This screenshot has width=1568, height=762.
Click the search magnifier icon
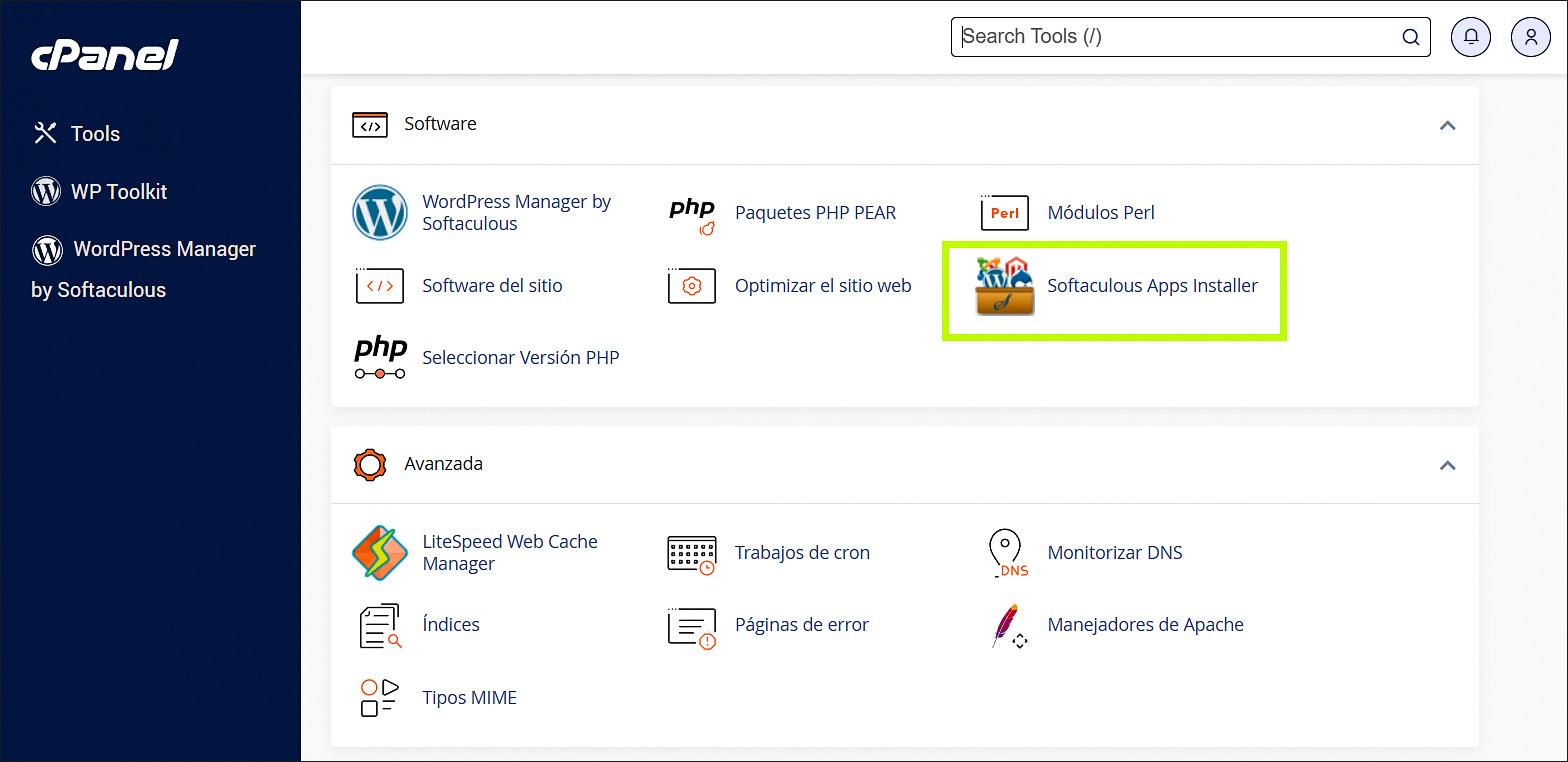click(x=1411, y=37)
